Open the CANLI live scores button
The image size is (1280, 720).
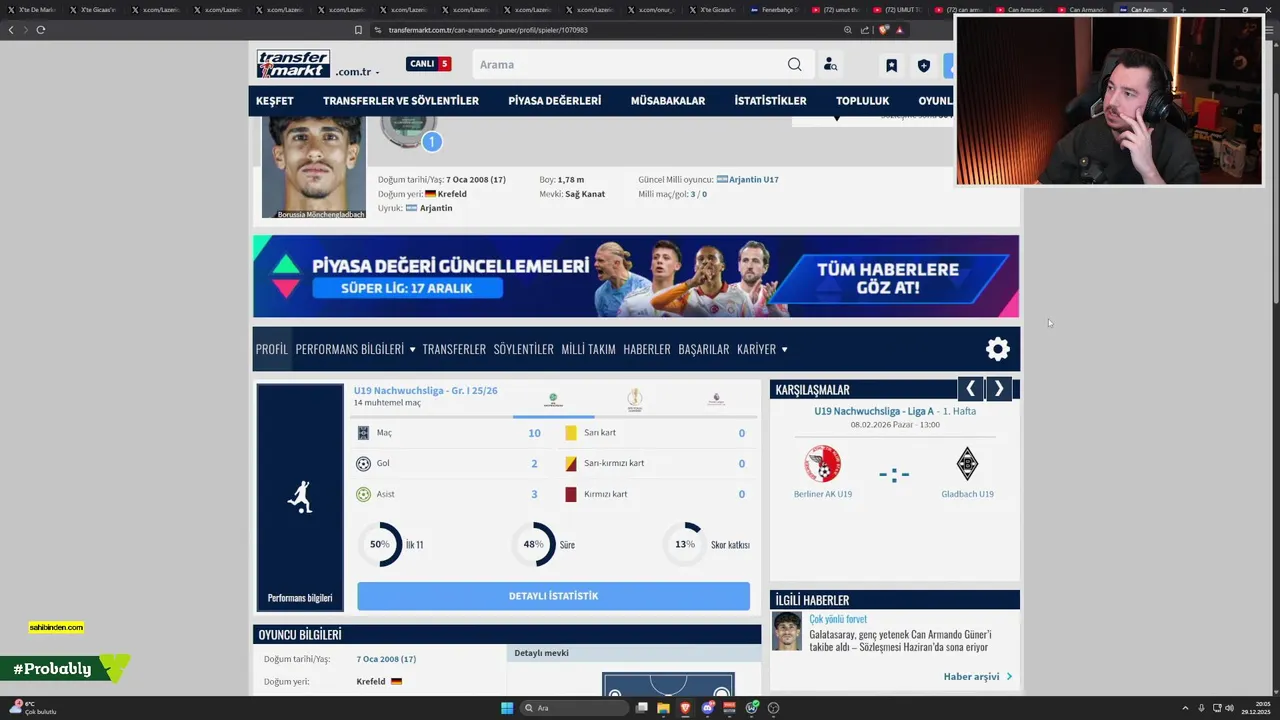click(x=428, y=64)
